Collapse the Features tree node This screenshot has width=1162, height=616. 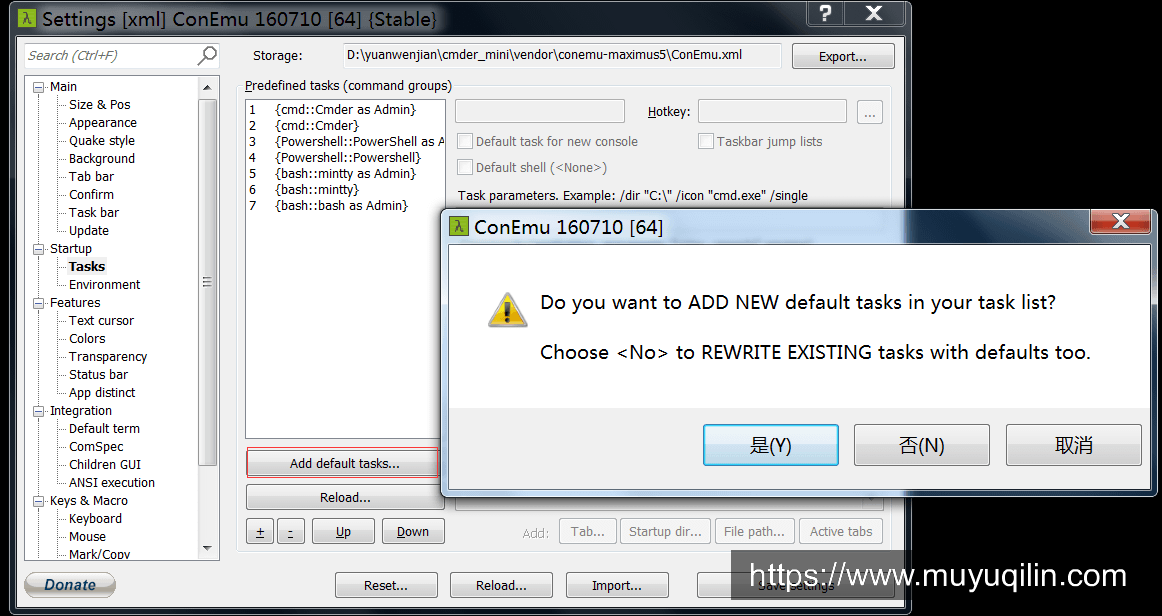point(39,303)
